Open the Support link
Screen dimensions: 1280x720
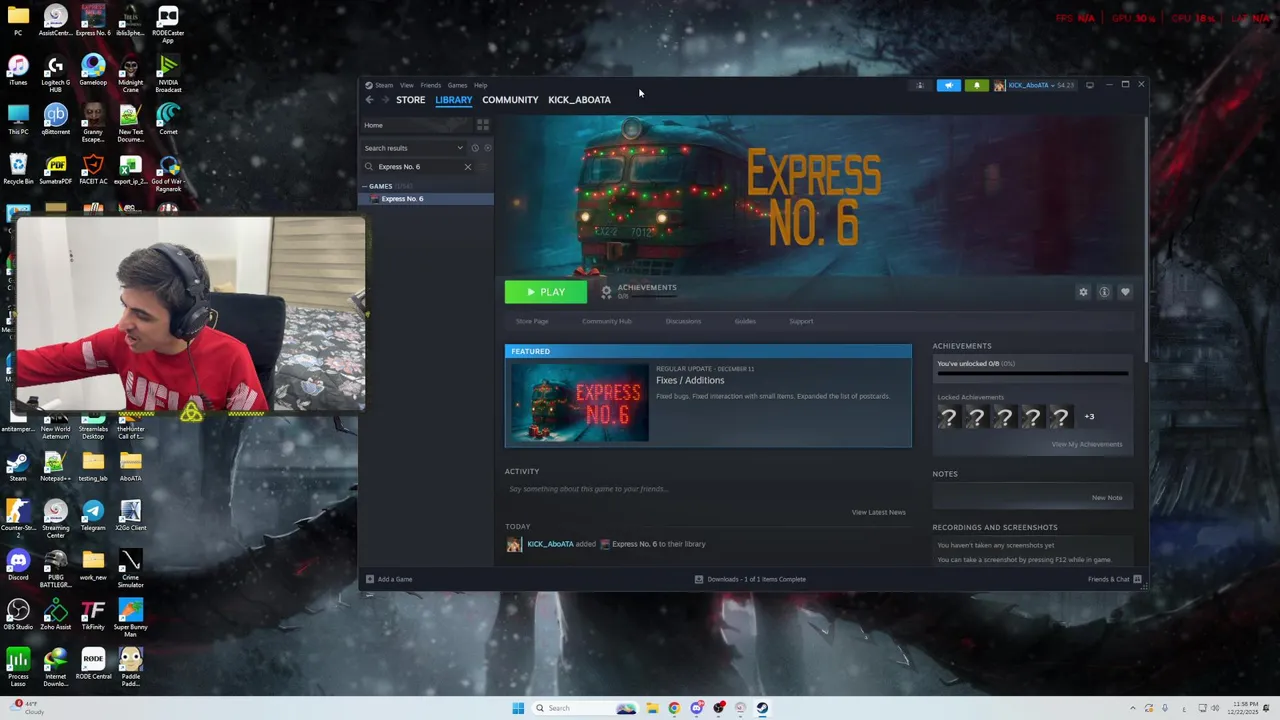(801, 321)
